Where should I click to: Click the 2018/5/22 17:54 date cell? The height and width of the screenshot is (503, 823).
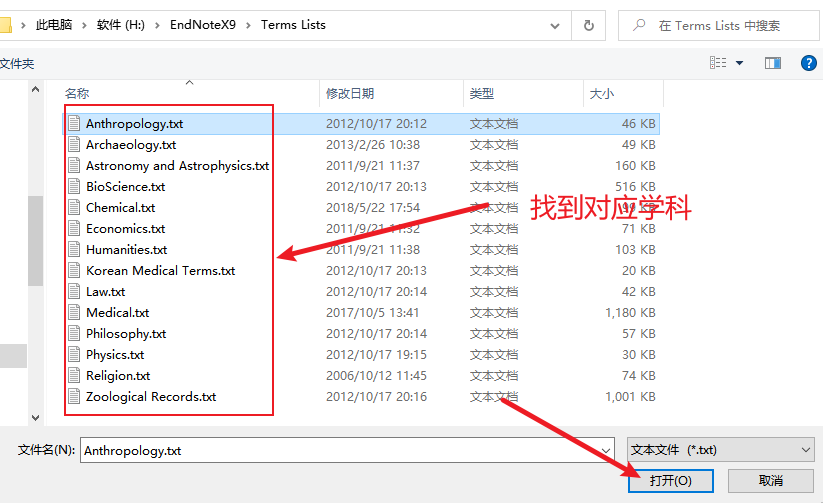click(373, 207)
